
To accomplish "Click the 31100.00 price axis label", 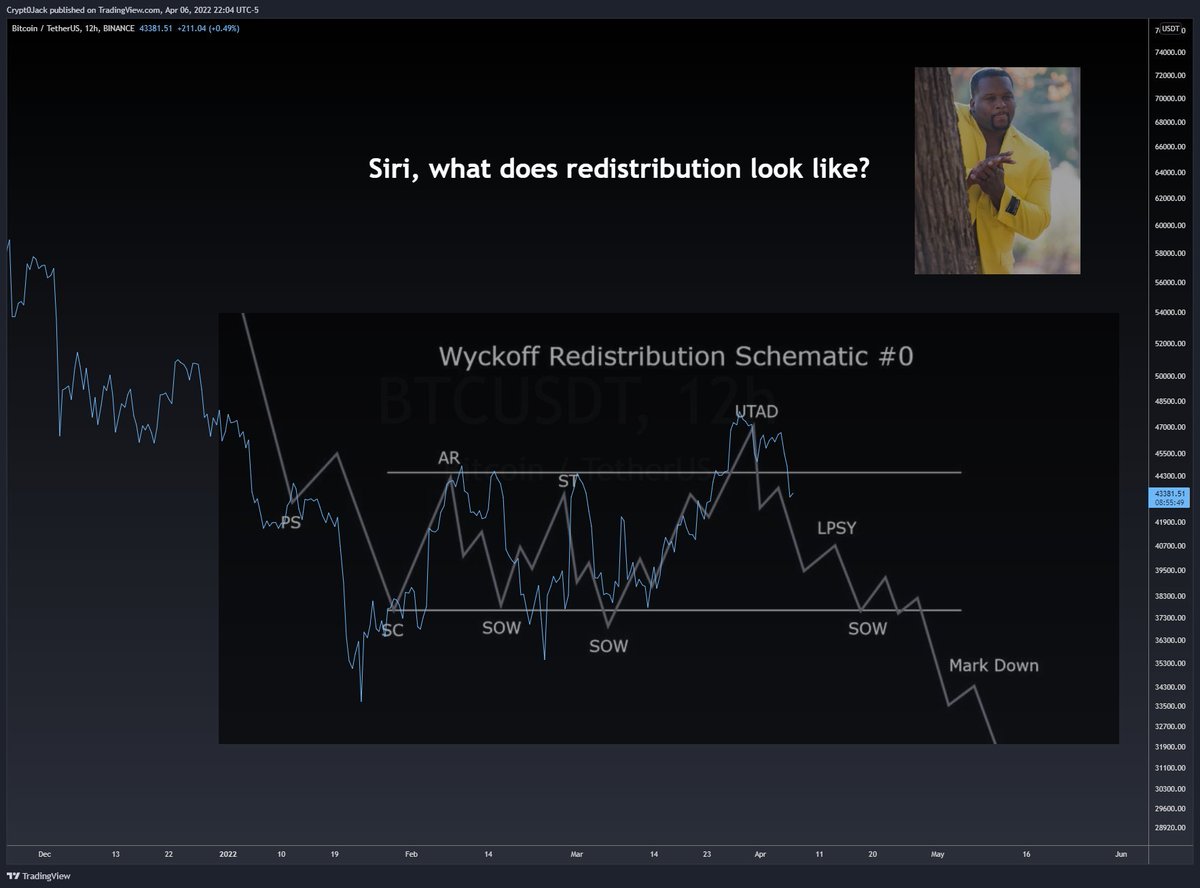I will pyautogui.click(x=1170, y=767).
